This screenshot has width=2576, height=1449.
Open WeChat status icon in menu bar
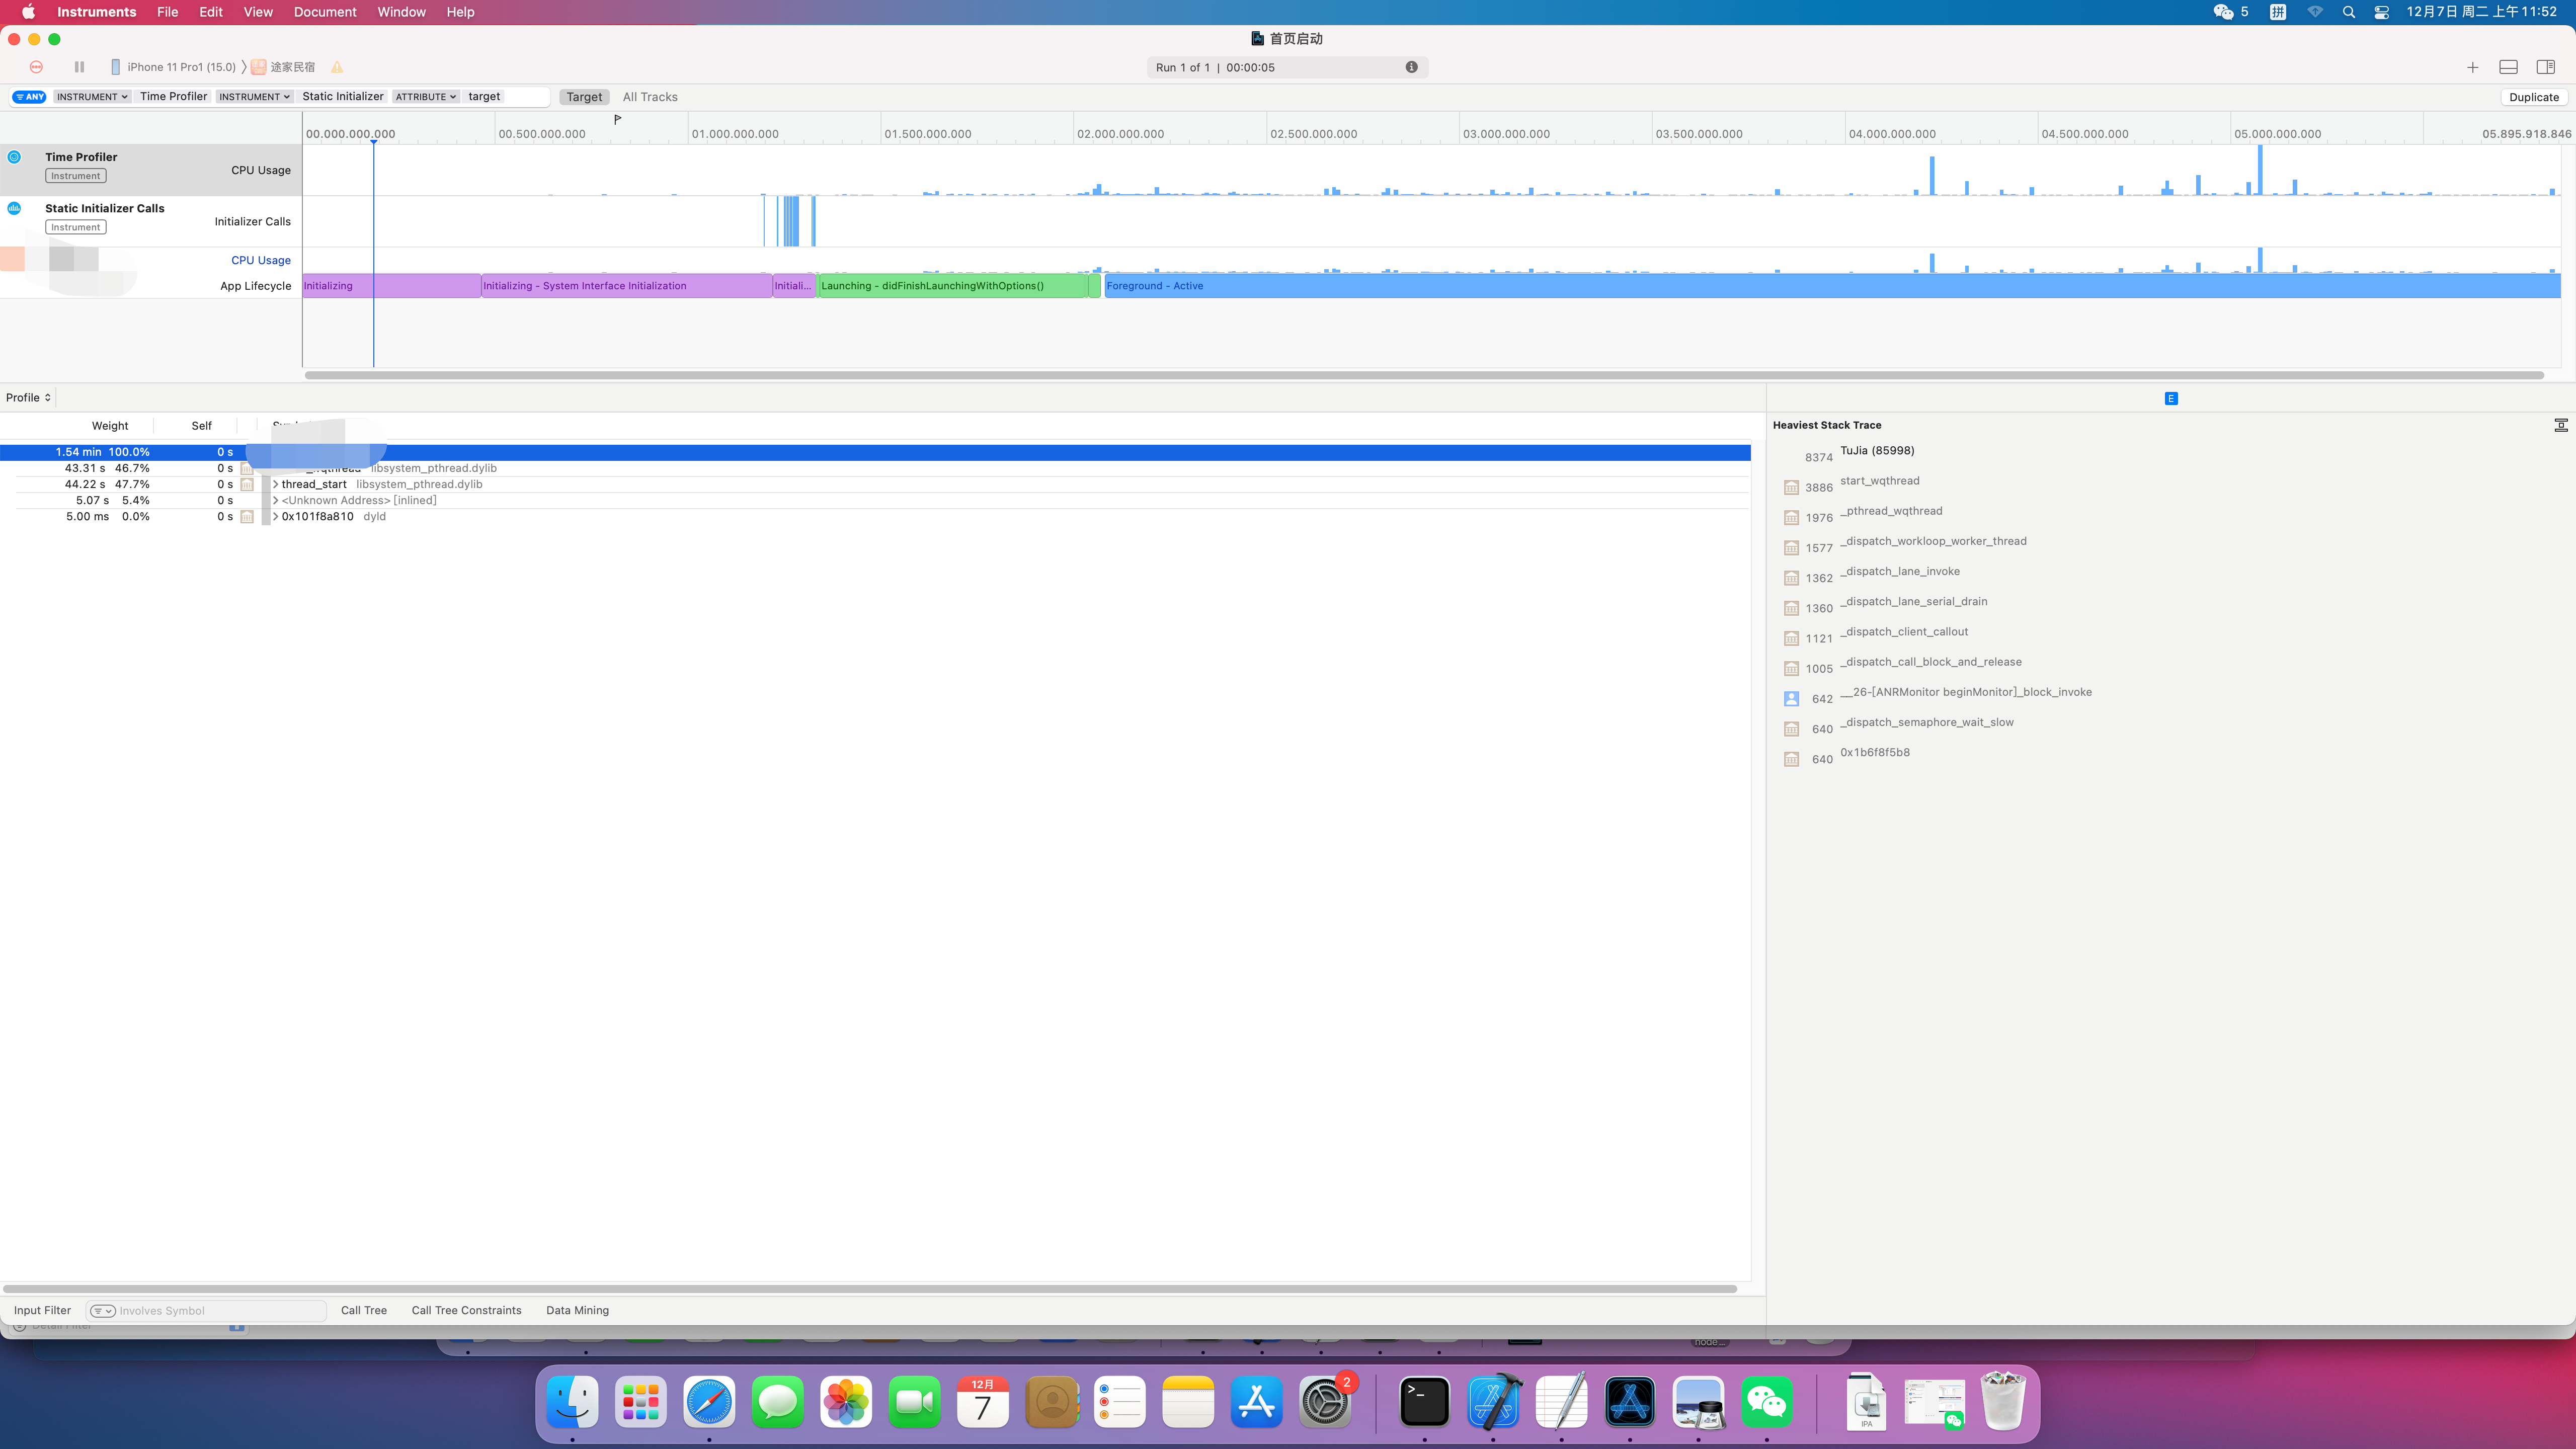pos(2222,12)
